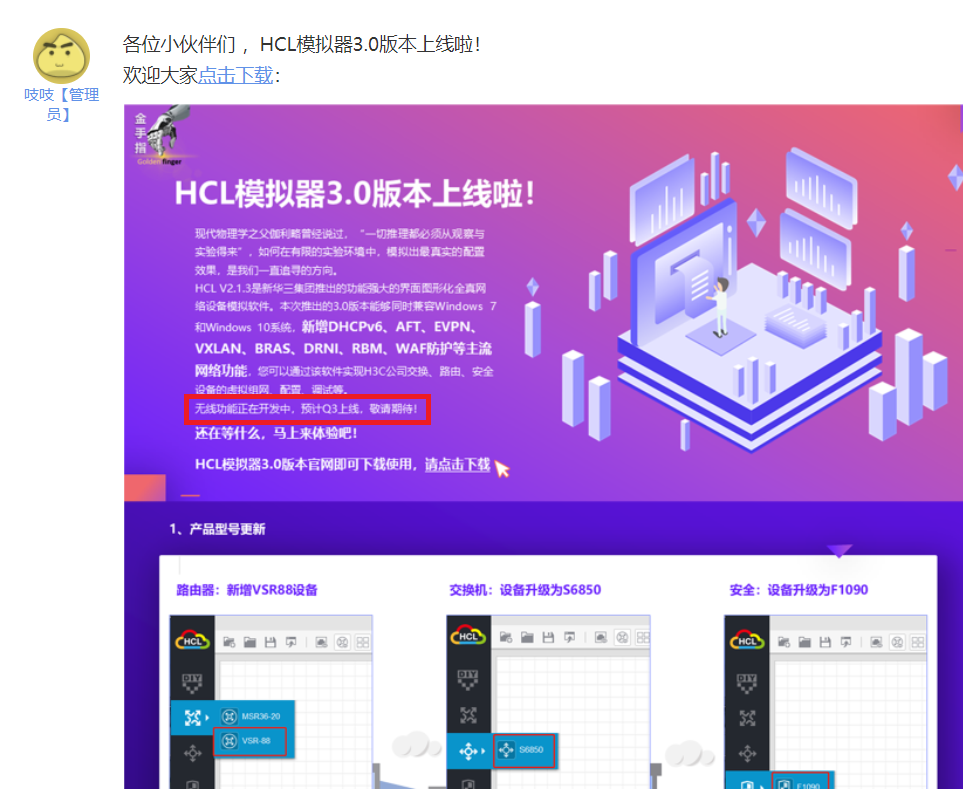
Task: Select the highlighted router category icon in router panel
Action: point(192,717)
